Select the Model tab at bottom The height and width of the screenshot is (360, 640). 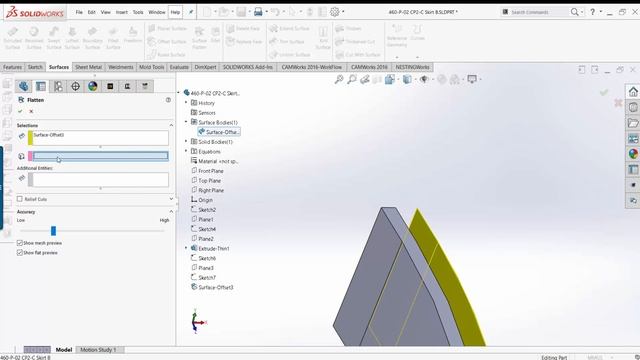64,350
